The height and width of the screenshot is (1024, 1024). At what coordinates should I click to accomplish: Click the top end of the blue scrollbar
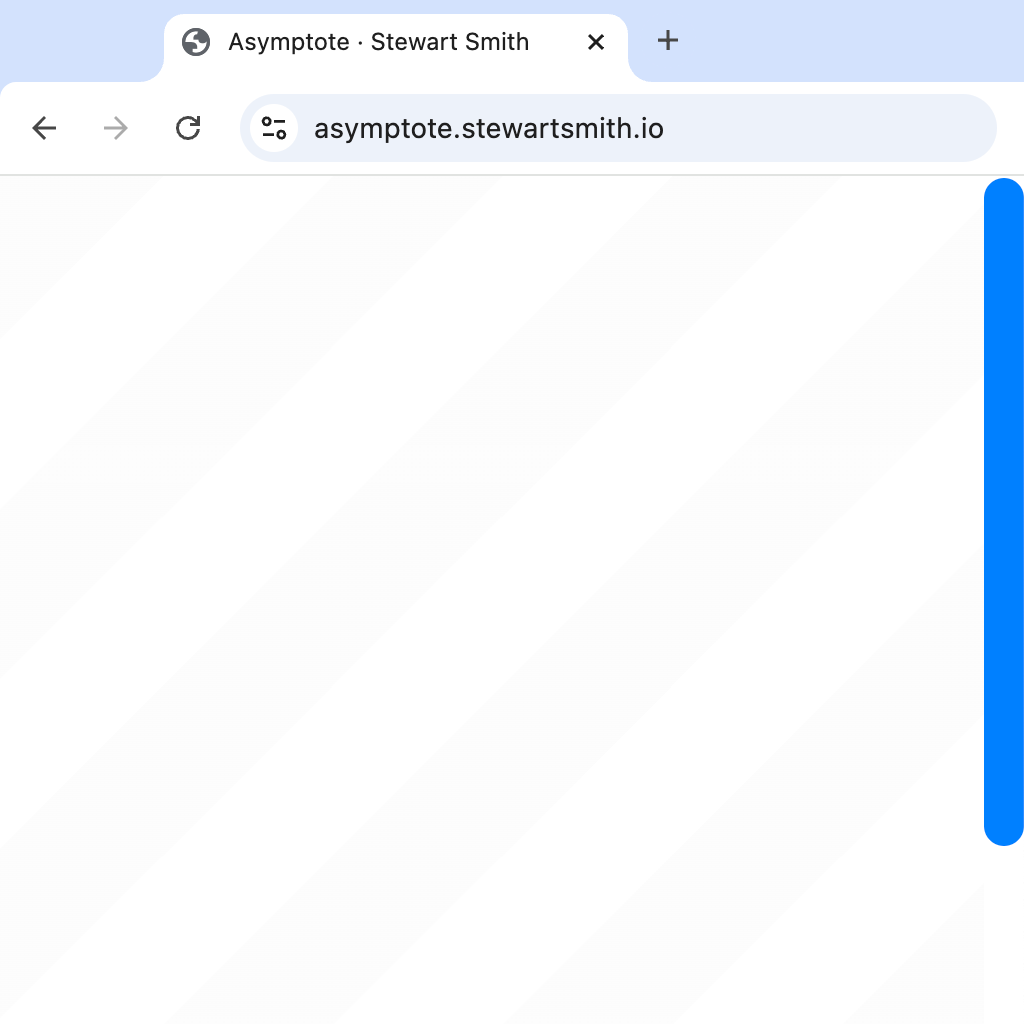[1003, 192]
